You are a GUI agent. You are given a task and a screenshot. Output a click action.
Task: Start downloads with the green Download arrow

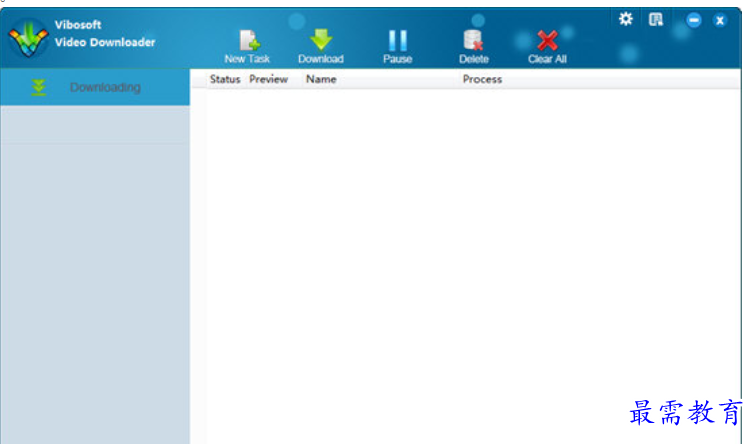click(321, 46)
